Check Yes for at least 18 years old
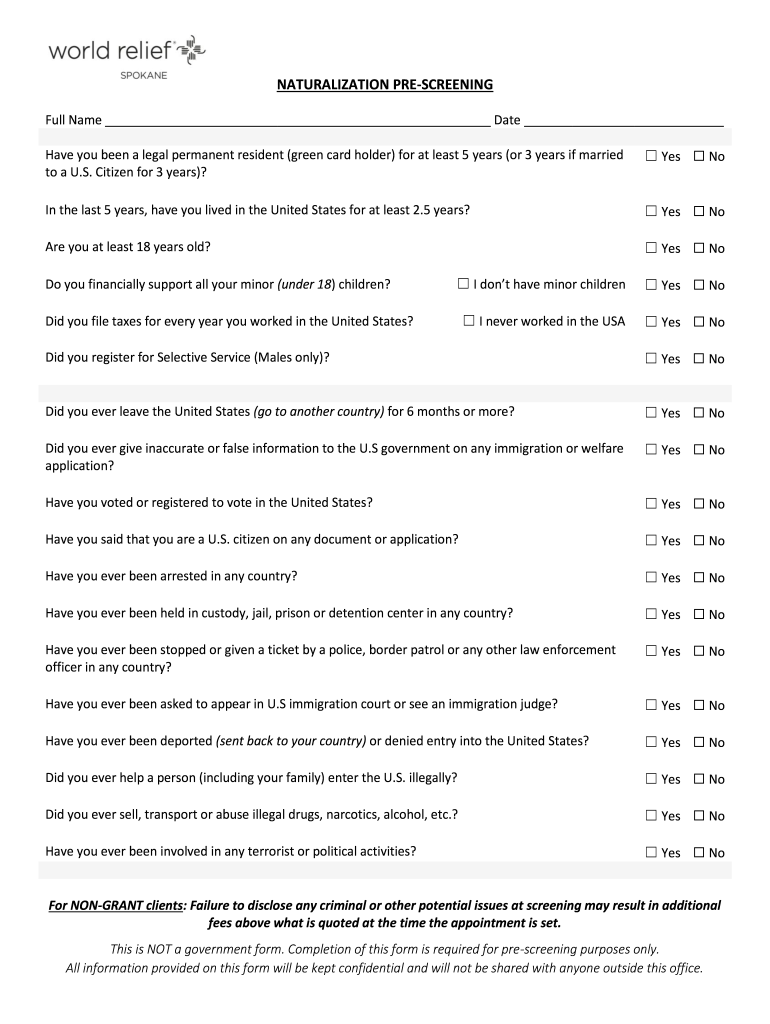 (x=652, y=248)
